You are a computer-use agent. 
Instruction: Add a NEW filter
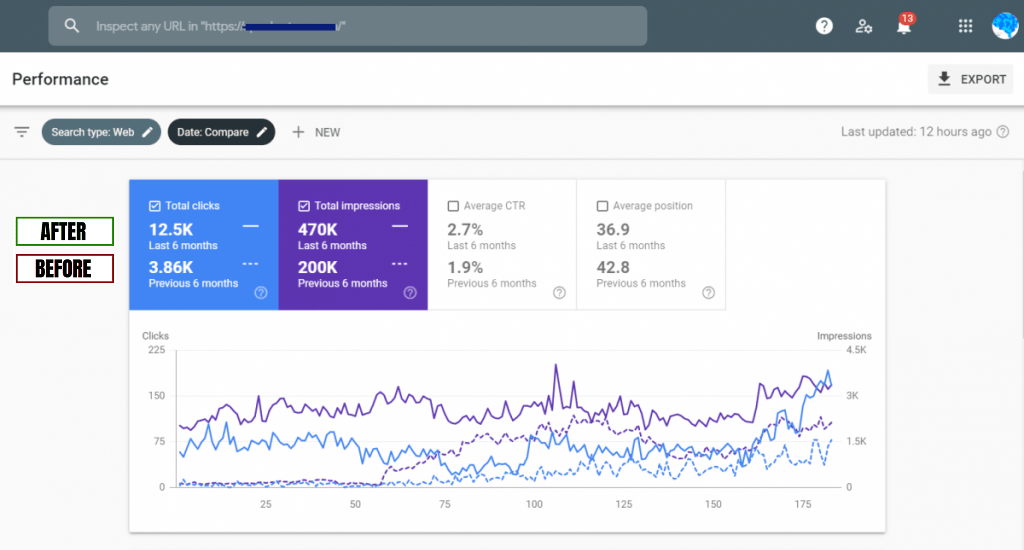[316, 132]
